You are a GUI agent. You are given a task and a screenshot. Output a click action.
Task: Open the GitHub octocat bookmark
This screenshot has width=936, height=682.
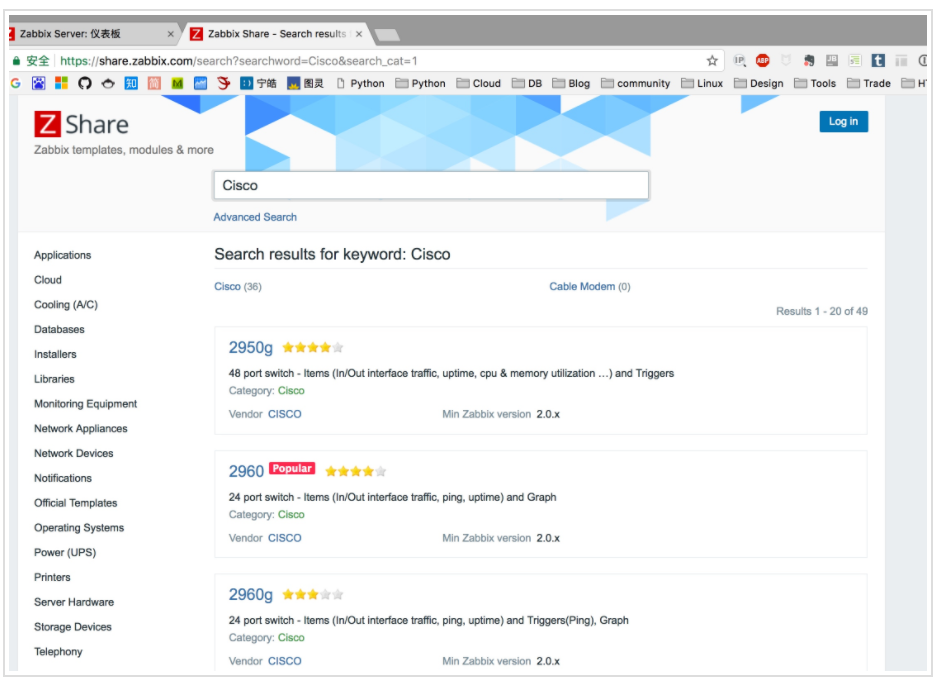click(85, 83)
